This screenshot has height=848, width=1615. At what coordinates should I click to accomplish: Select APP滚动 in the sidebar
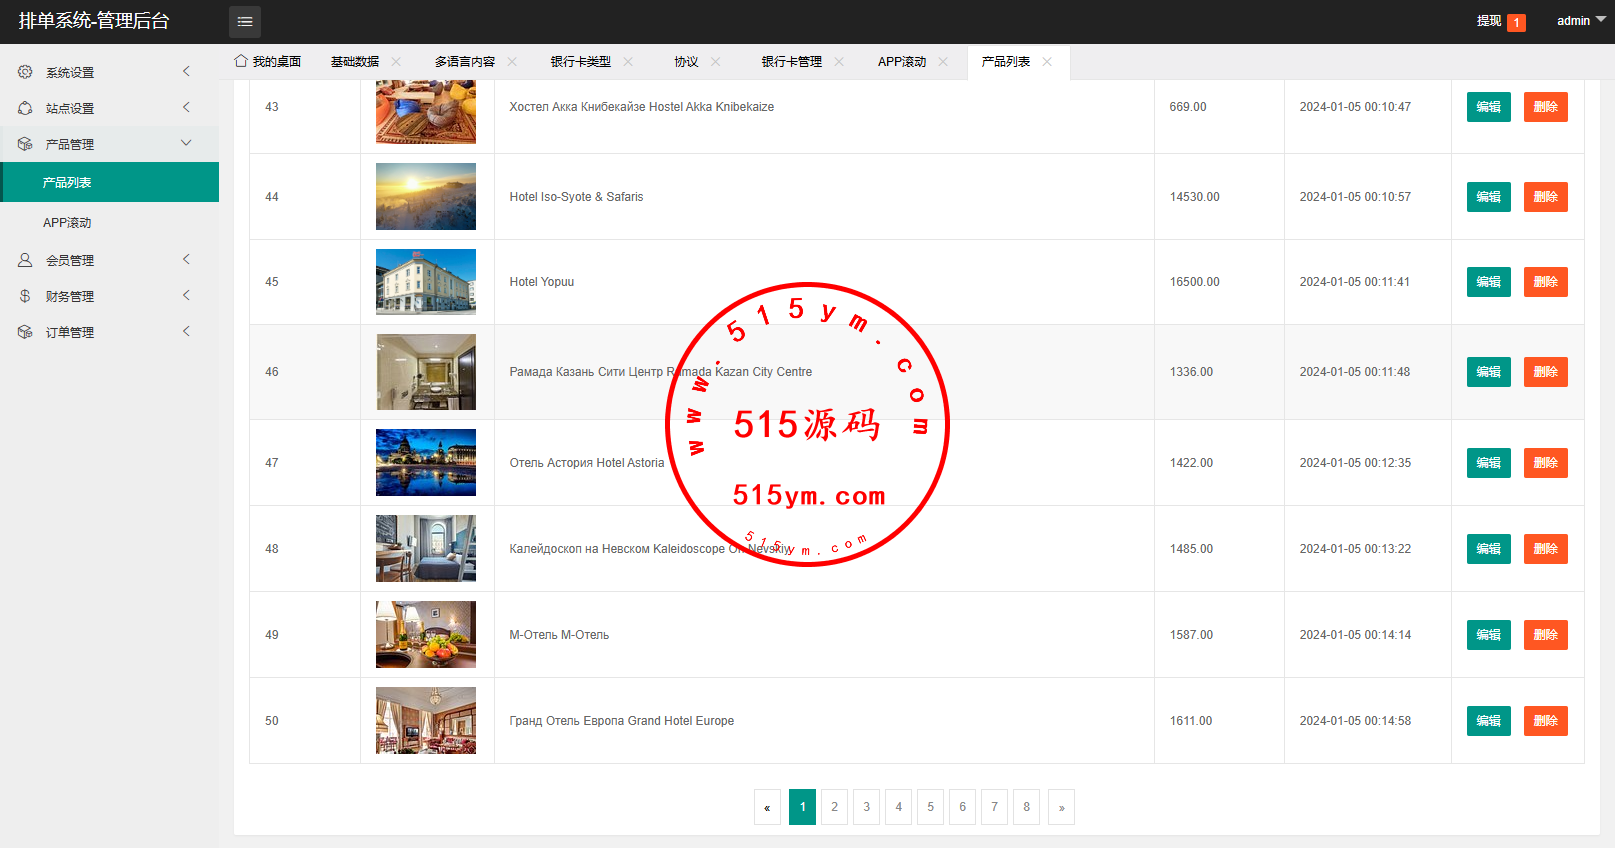tap(110, 222)
